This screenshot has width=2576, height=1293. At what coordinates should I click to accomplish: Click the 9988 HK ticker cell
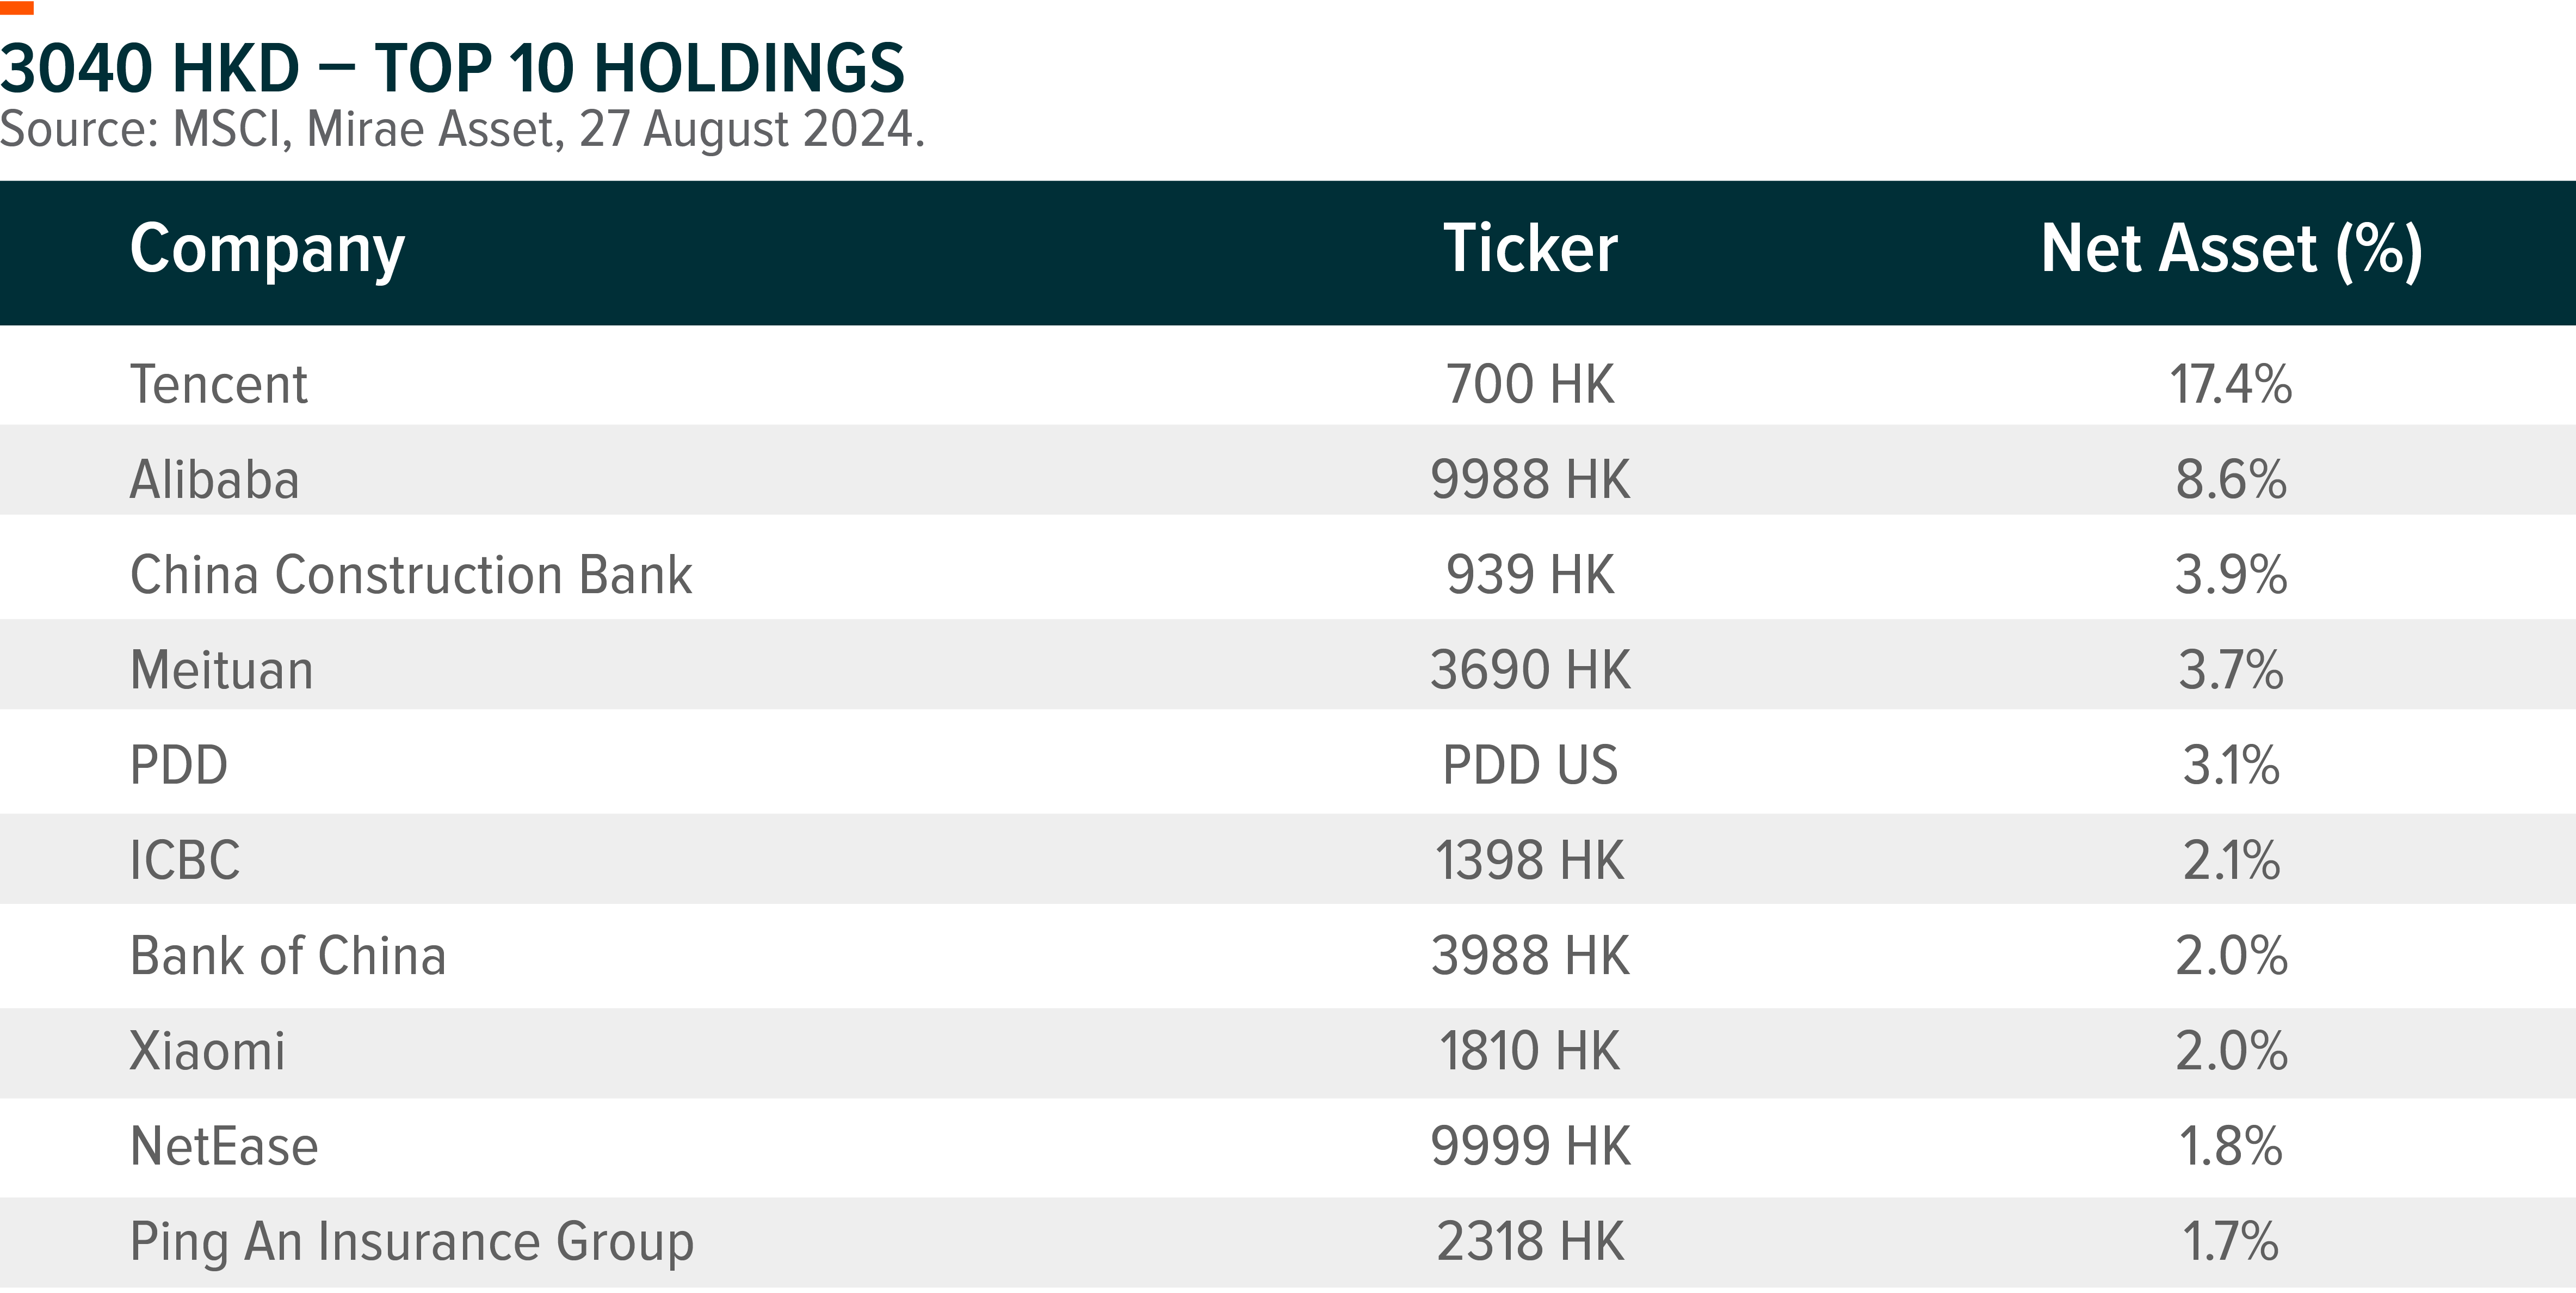coord(1530,479)
